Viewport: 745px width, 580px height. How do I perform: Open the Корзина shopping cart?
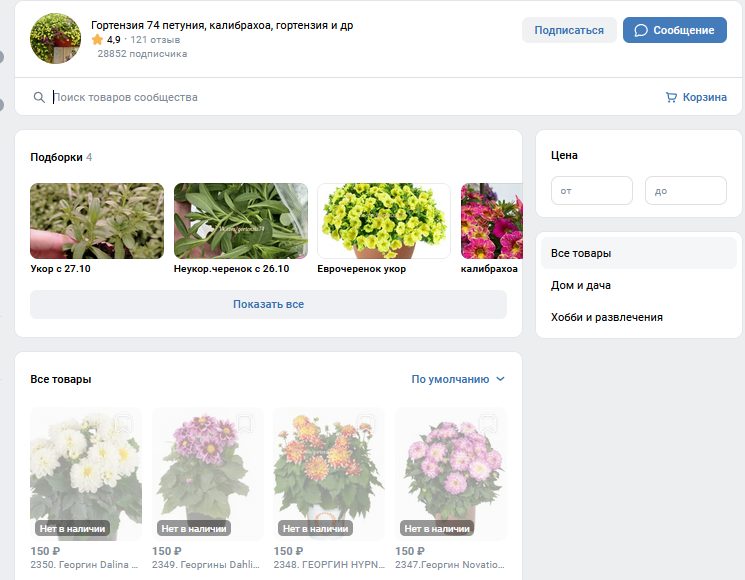pos(696,97)
